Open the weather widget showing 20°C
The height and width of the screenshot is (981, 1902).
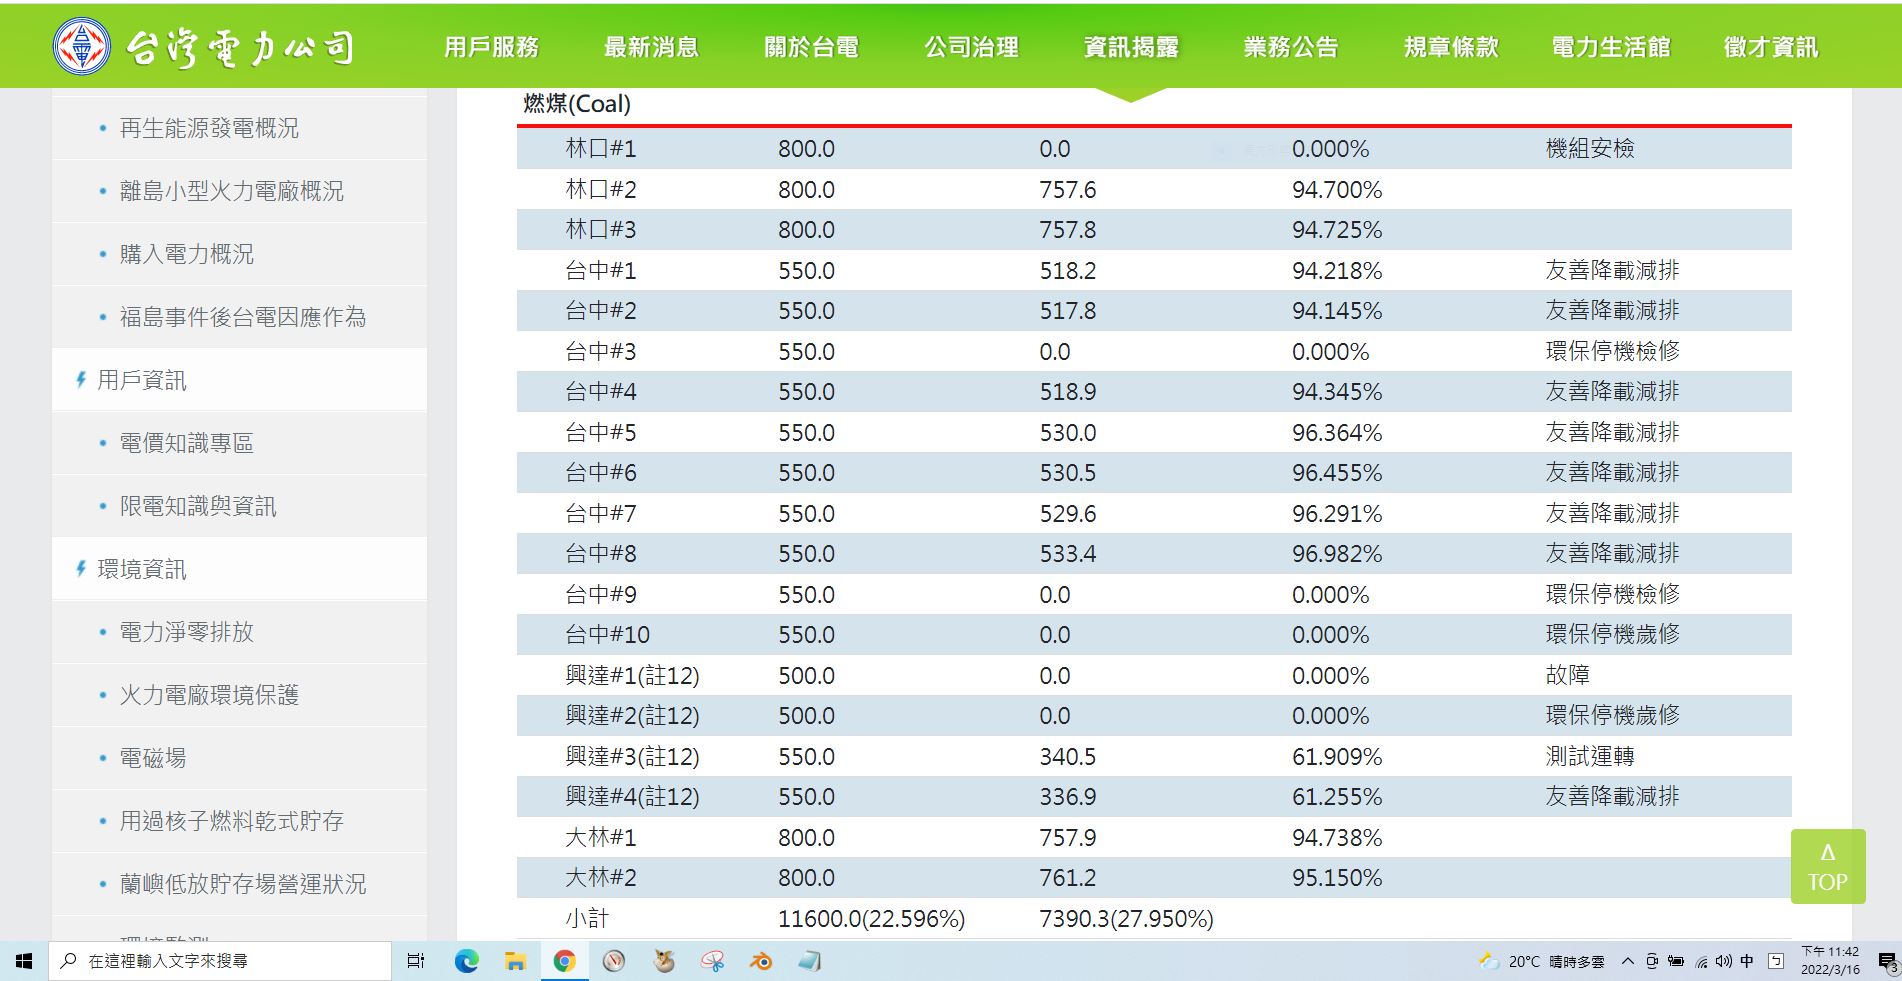tap(1541, 961)
